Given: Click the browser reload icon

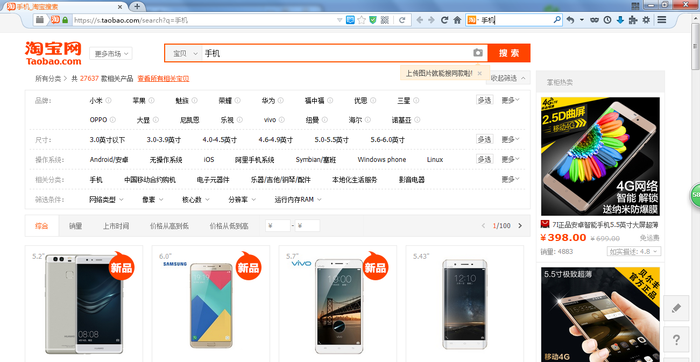Looking at the screenshot, I should click(x=444, y=20).
